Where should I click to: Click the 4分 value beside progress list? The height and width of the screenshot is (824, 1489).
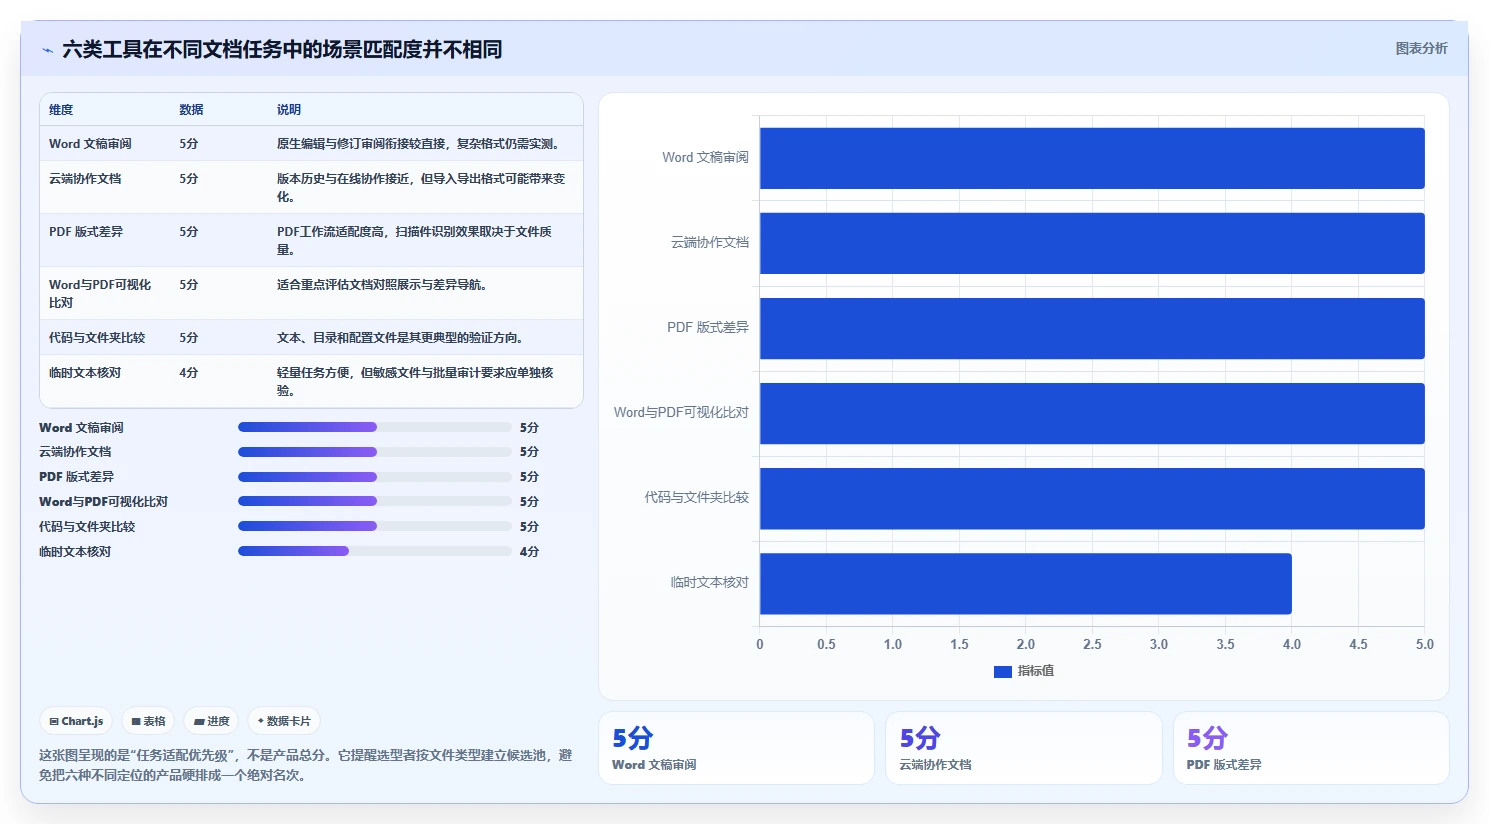[x=529, y=552]
